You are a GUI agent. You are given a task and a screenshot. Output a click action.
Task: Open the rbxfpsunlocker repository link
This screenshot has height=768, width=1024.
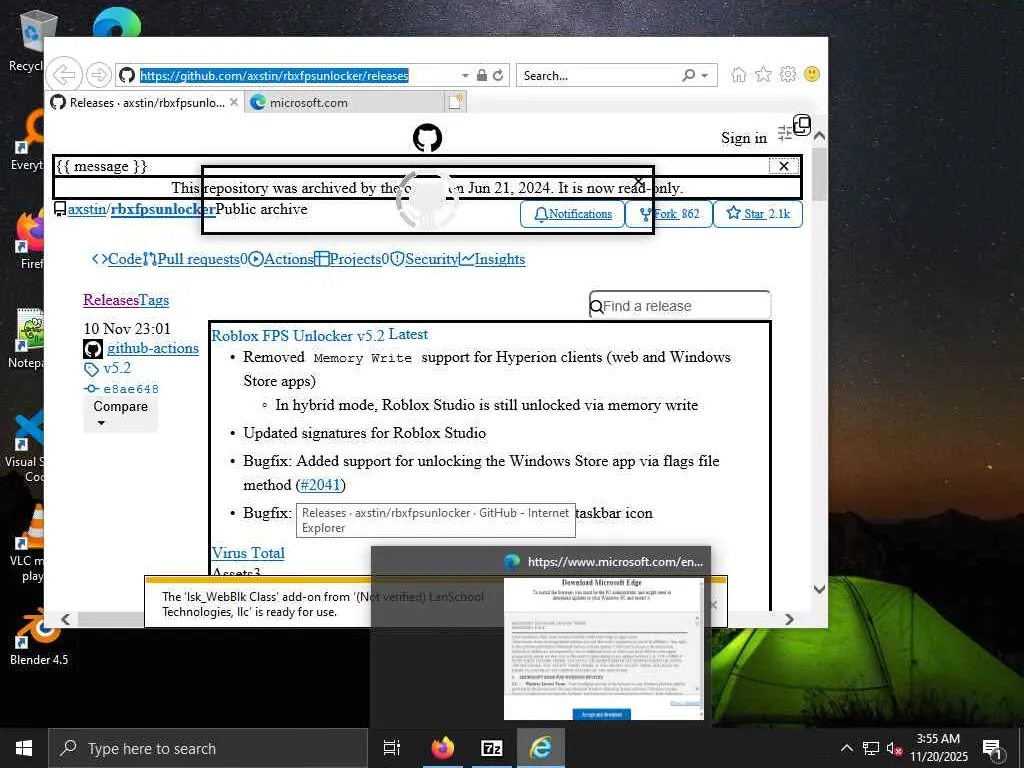click(x=163, y=209)
